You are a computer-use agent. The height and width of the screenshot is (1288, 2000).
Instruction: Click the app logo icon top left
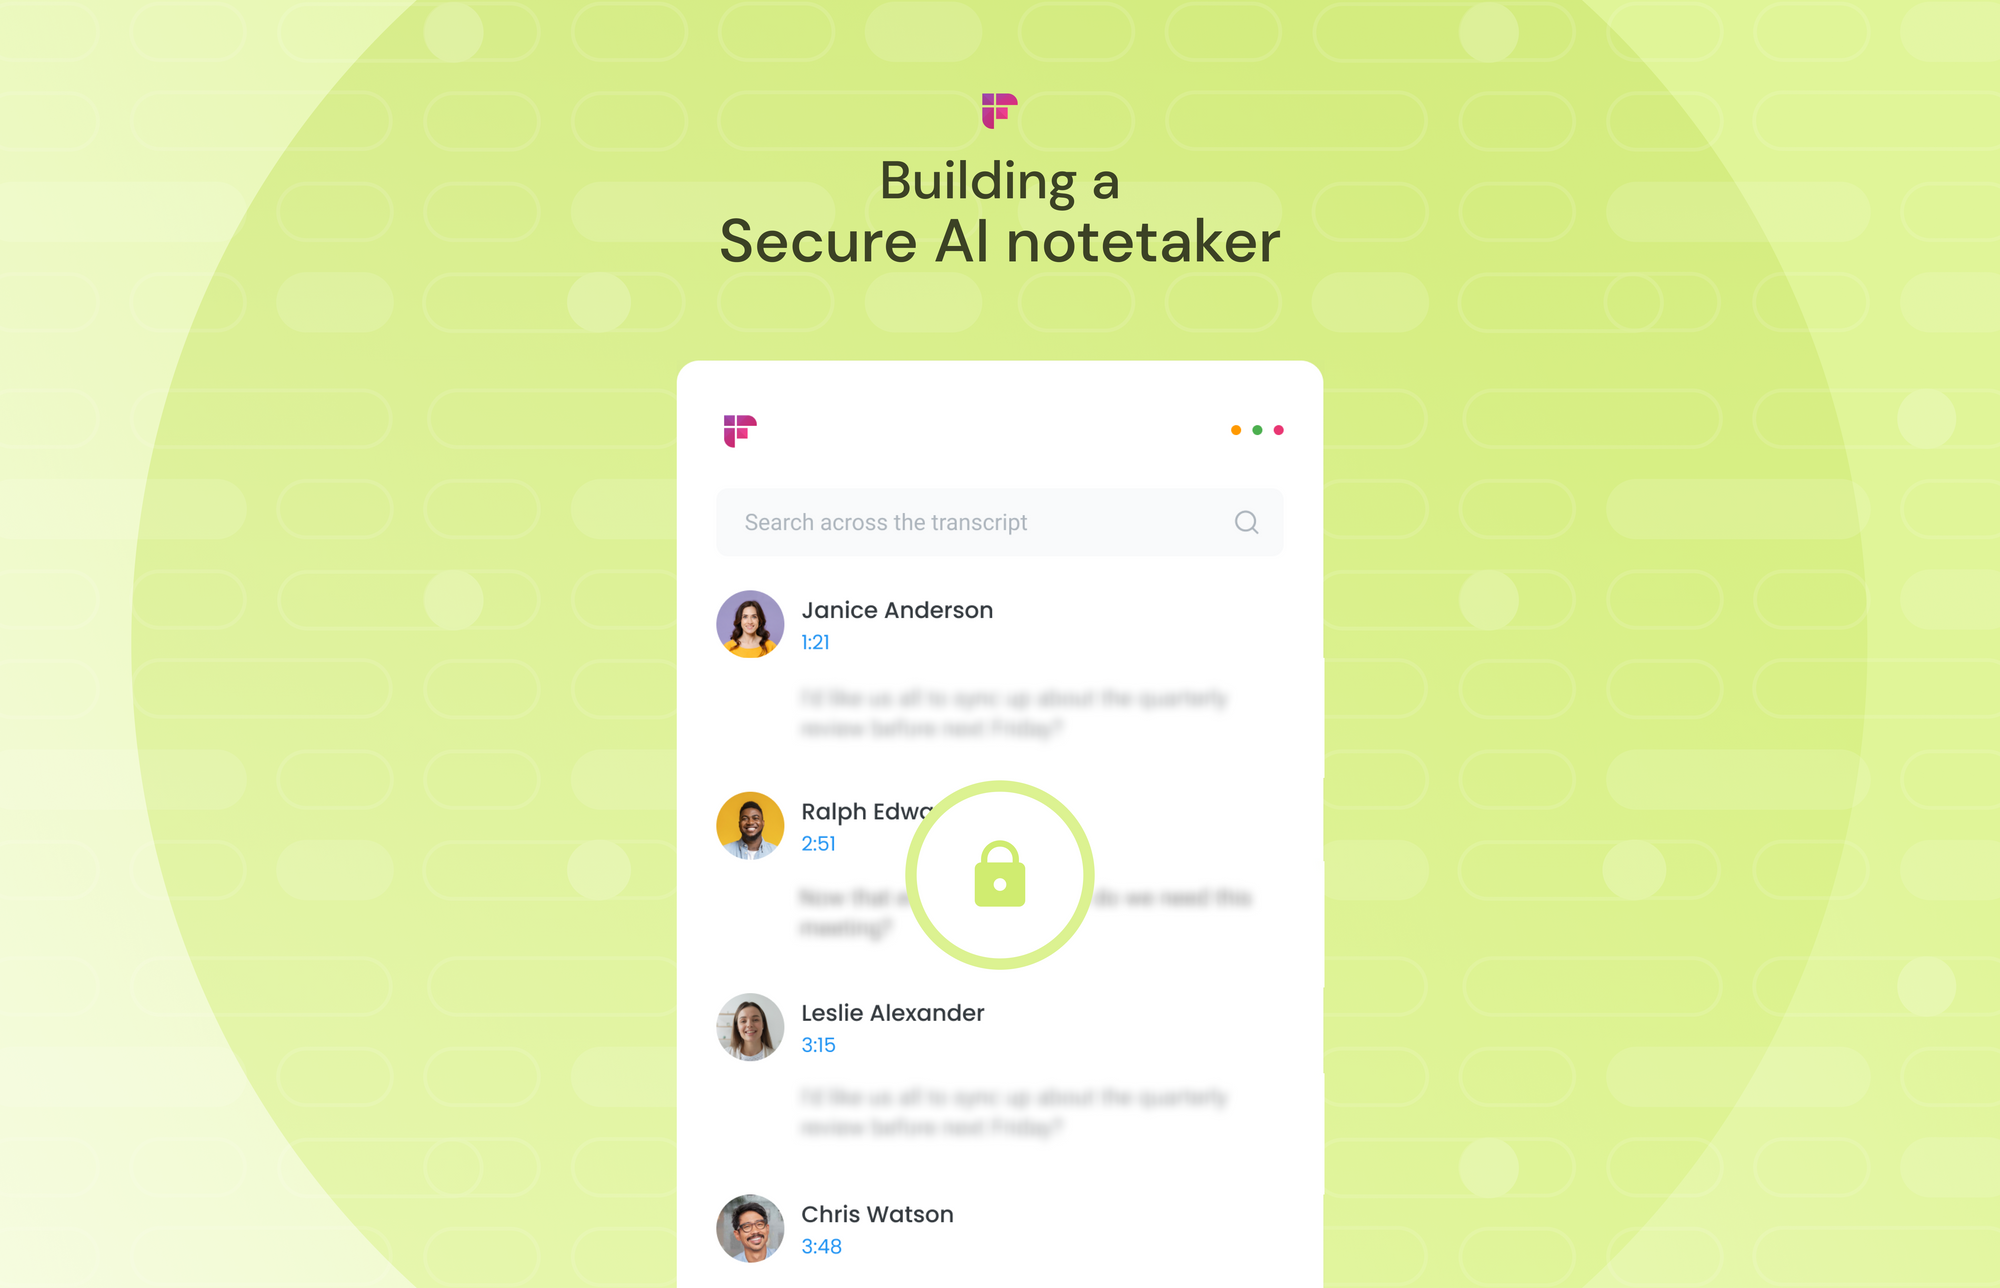[736, 430]
